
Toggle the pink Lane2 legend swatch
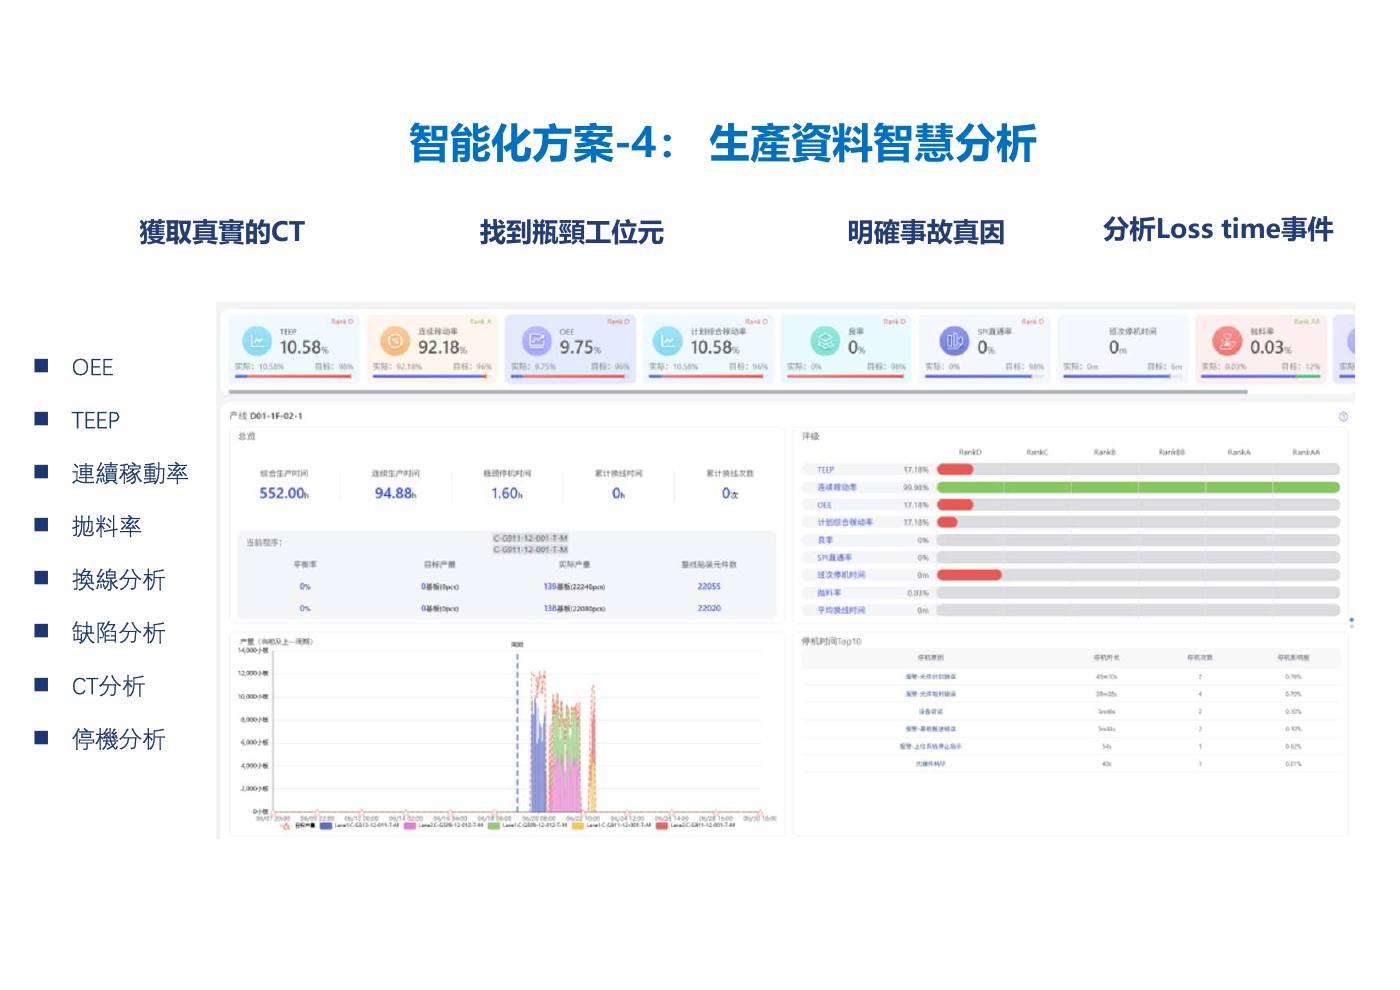pos(409,826)
